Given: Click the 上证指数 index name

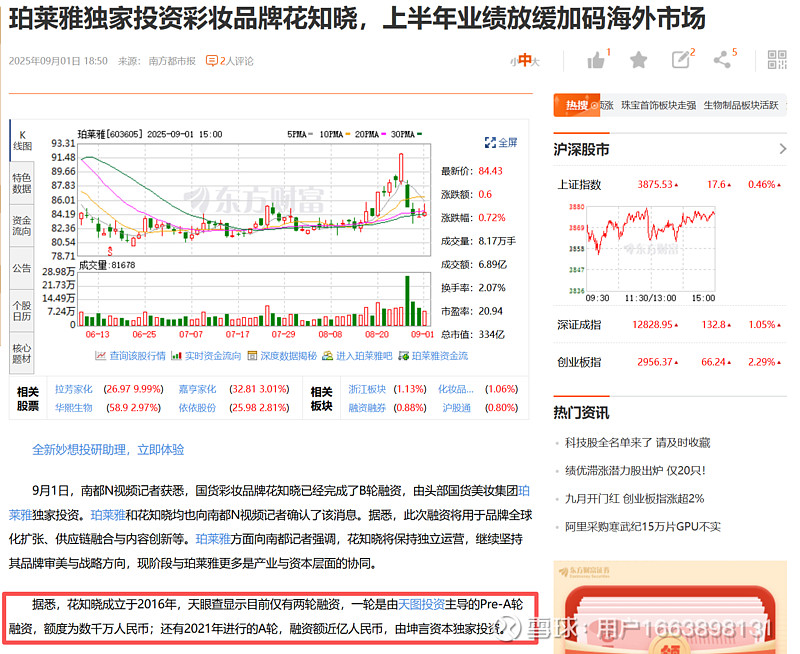Looking at the screenshot, I should click(x=579, y=185).
